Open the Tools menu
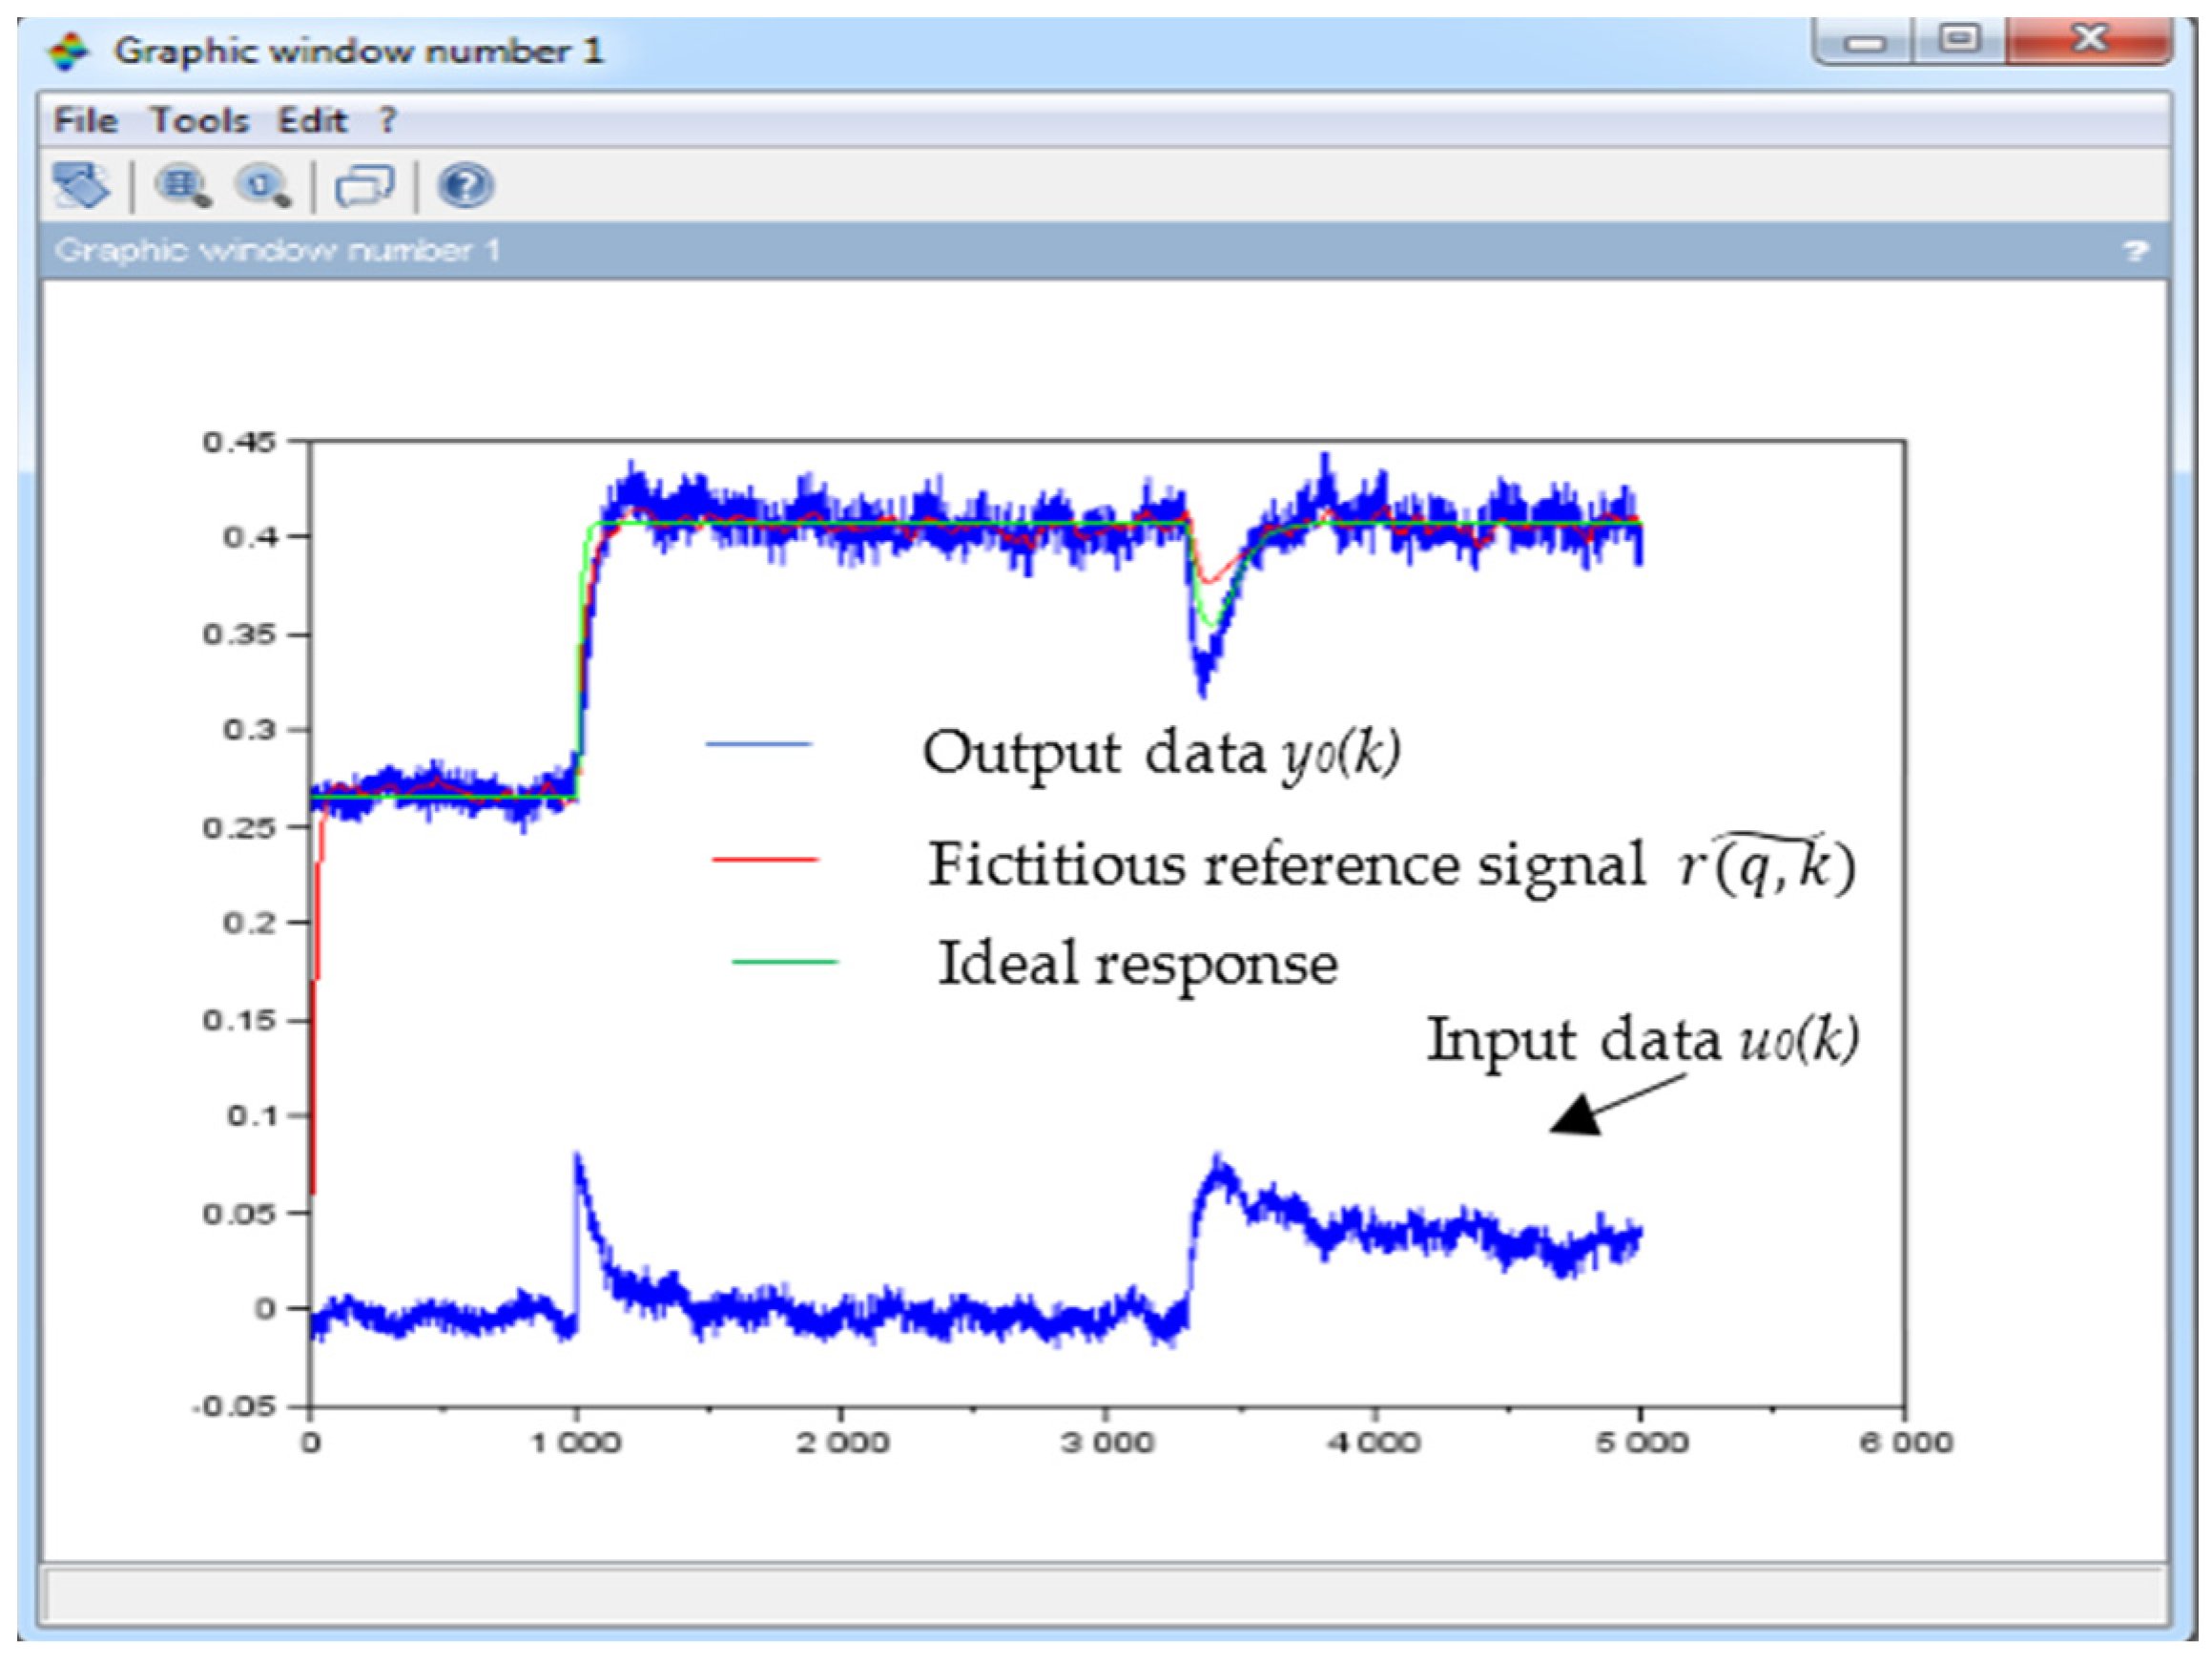This screenshot has height=1663, width=2212. [199, 121]
